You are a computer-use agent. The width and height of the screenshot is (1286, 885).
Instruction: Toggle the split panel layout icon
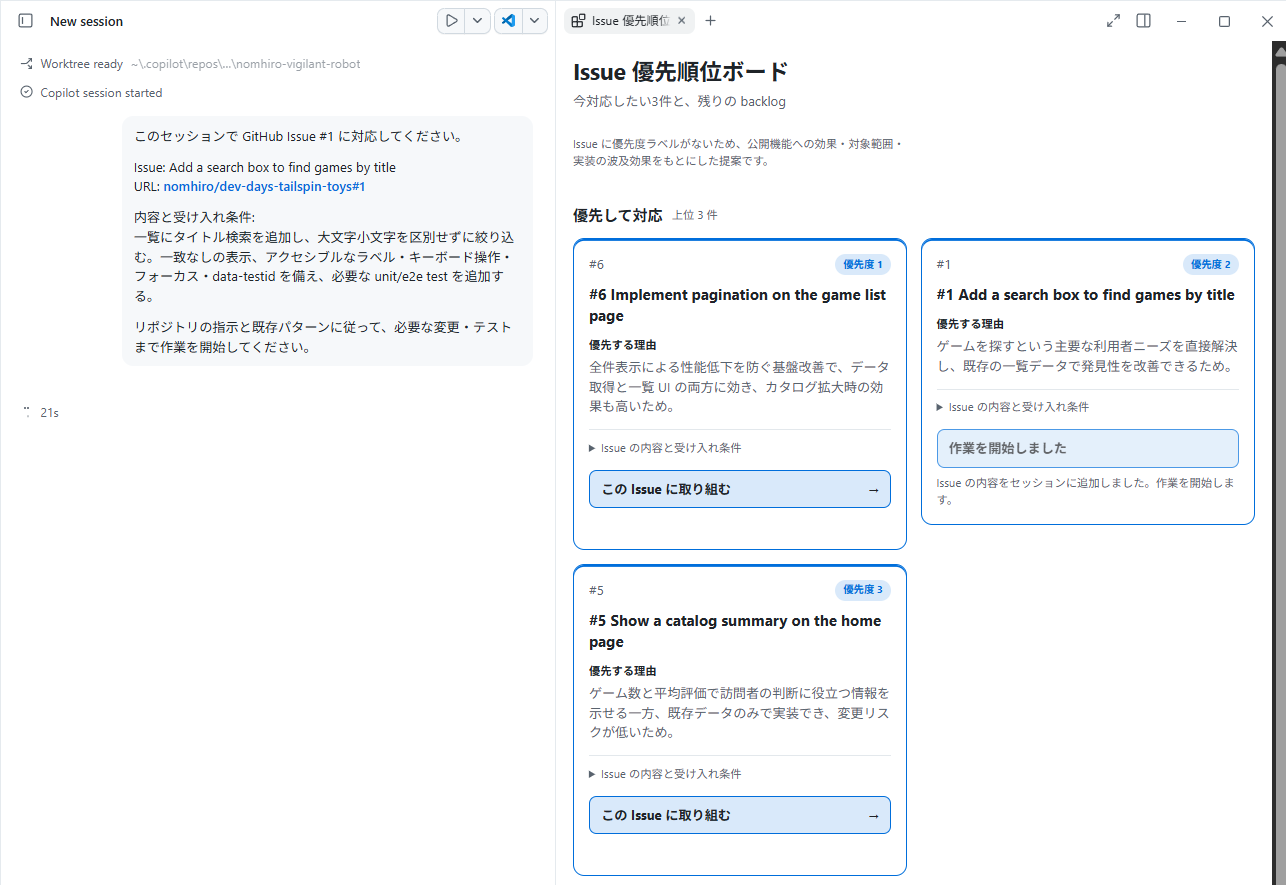(1144, 21)
